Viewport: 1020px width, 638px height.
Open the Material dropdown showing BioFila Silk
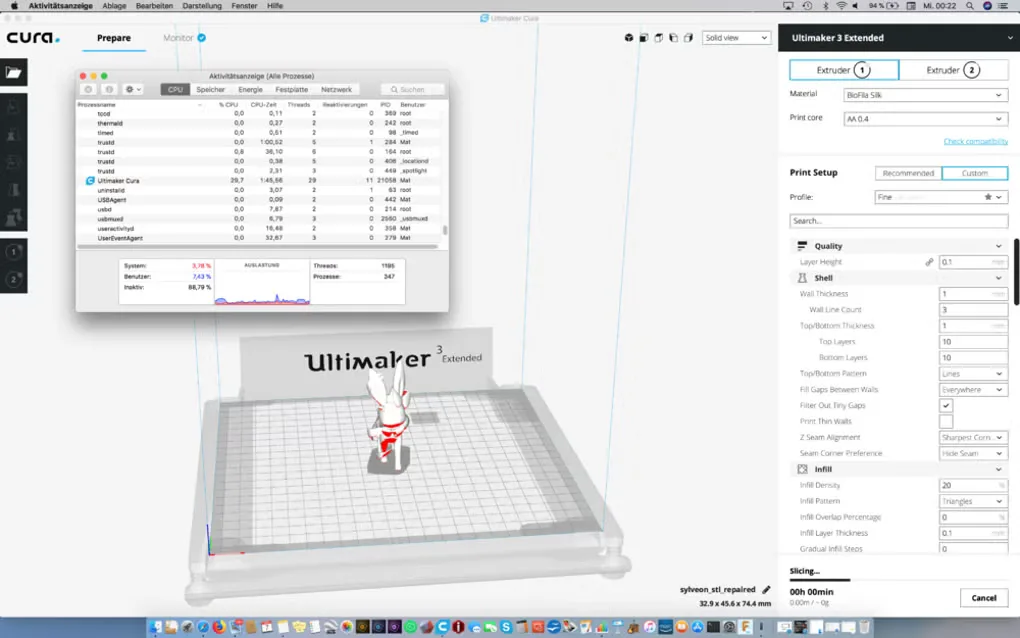(925, 95)
